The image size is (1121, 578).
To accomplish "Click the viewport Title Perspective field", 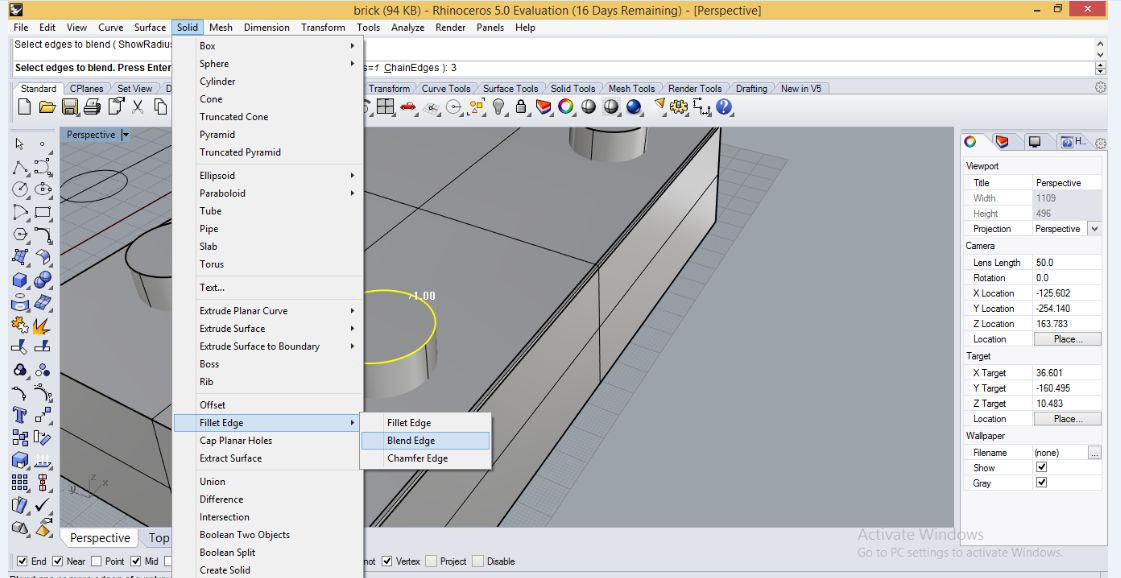I will coord(1067,183).
